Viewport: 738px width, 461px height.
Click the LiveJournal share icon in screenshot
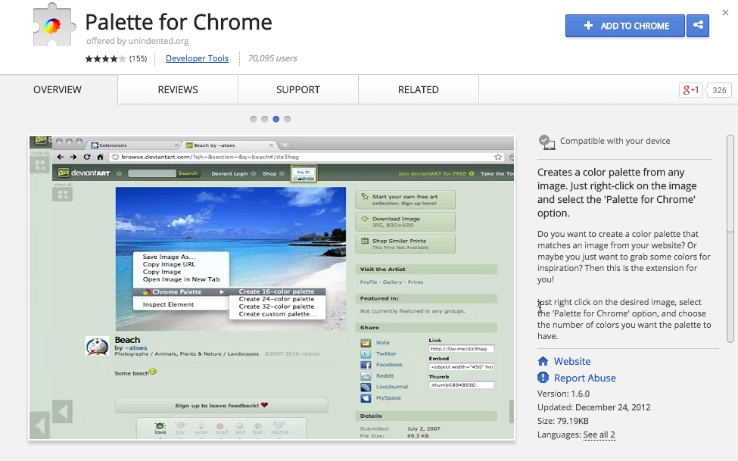pyautogui.click(x=366, y=387)
